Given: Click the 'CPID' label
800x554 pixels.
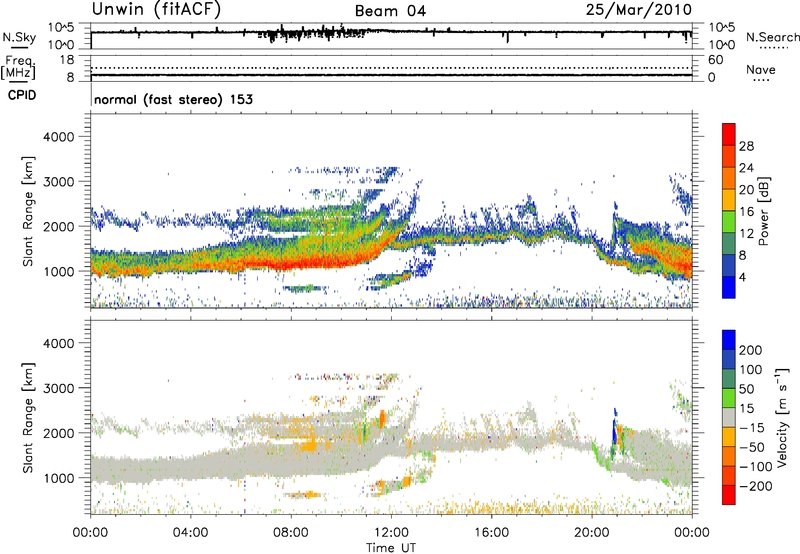Looking at the screenshot, I should 22,95.
